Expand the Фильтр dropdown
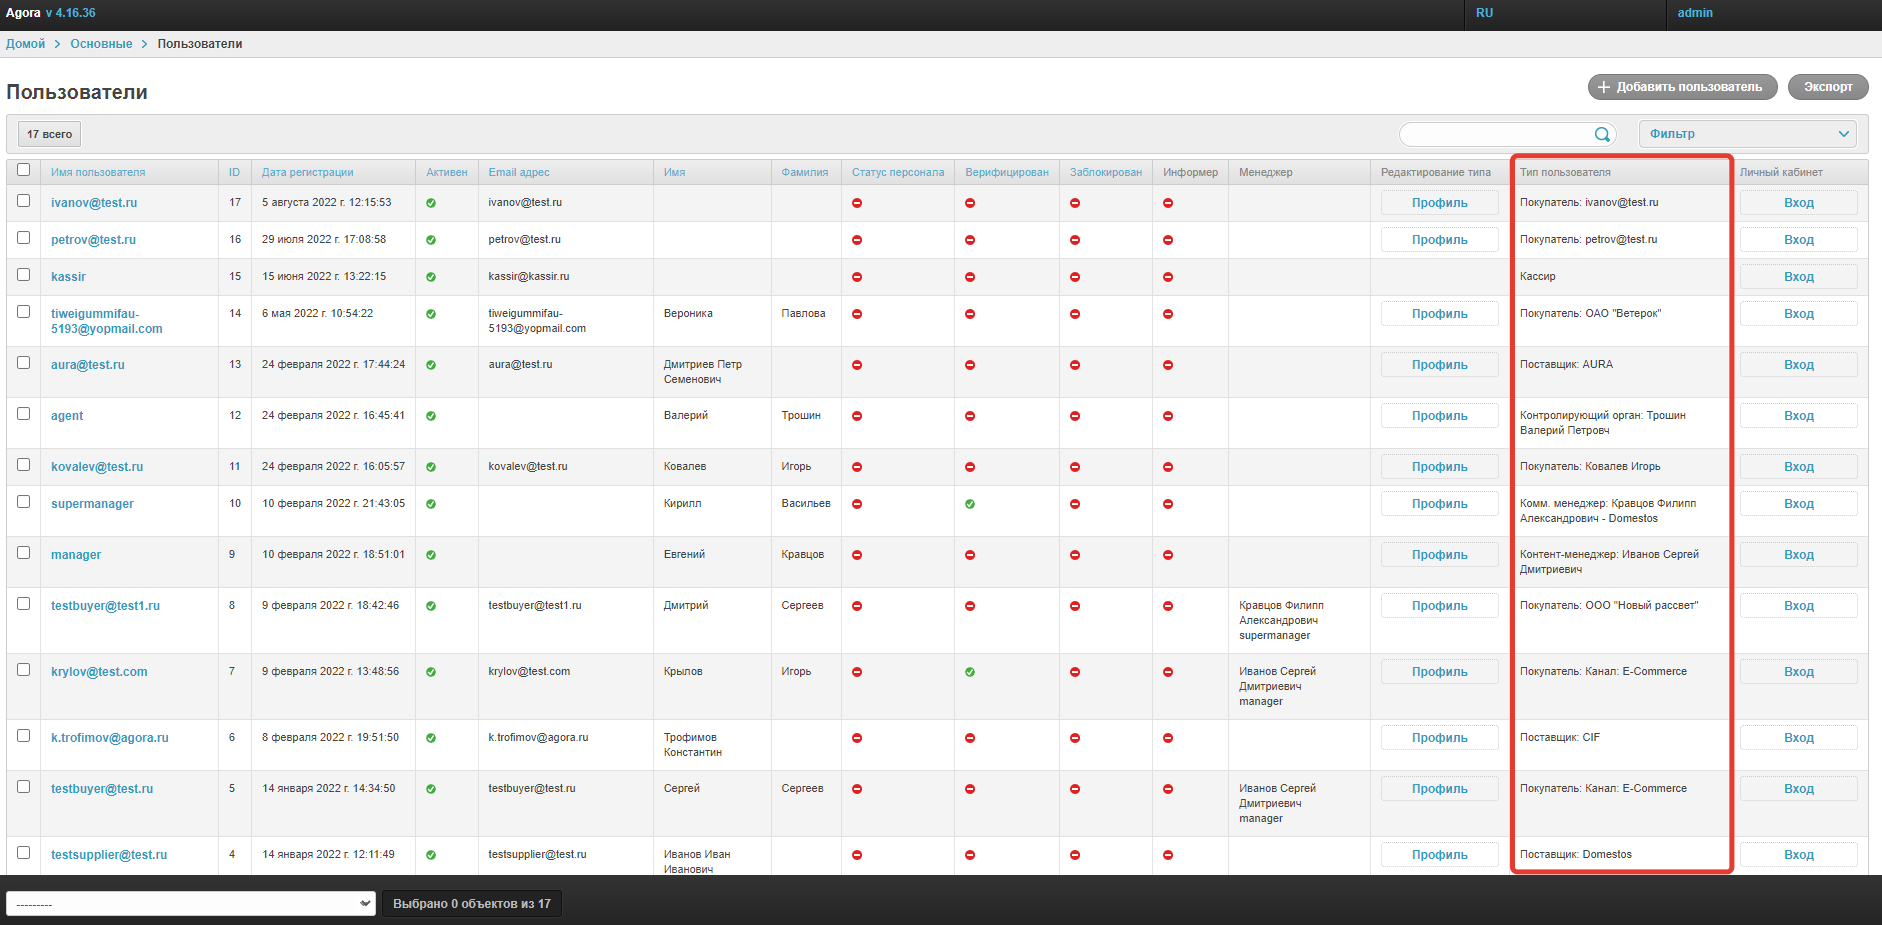Image resolution: width=1882 pixels, height=925 pixels. pyautogui.click(x=1747, y=134)
